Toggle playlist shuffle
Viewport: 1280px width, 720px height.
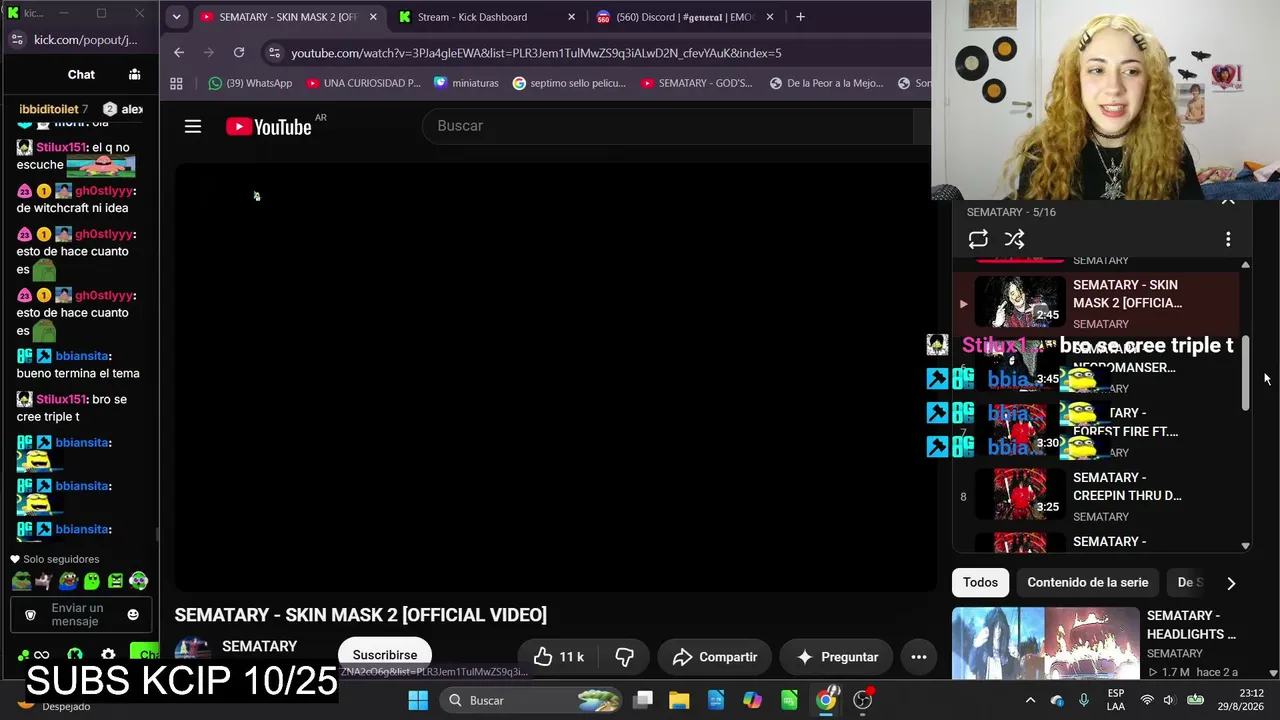pyautogui.click(x=1014, y=239)
